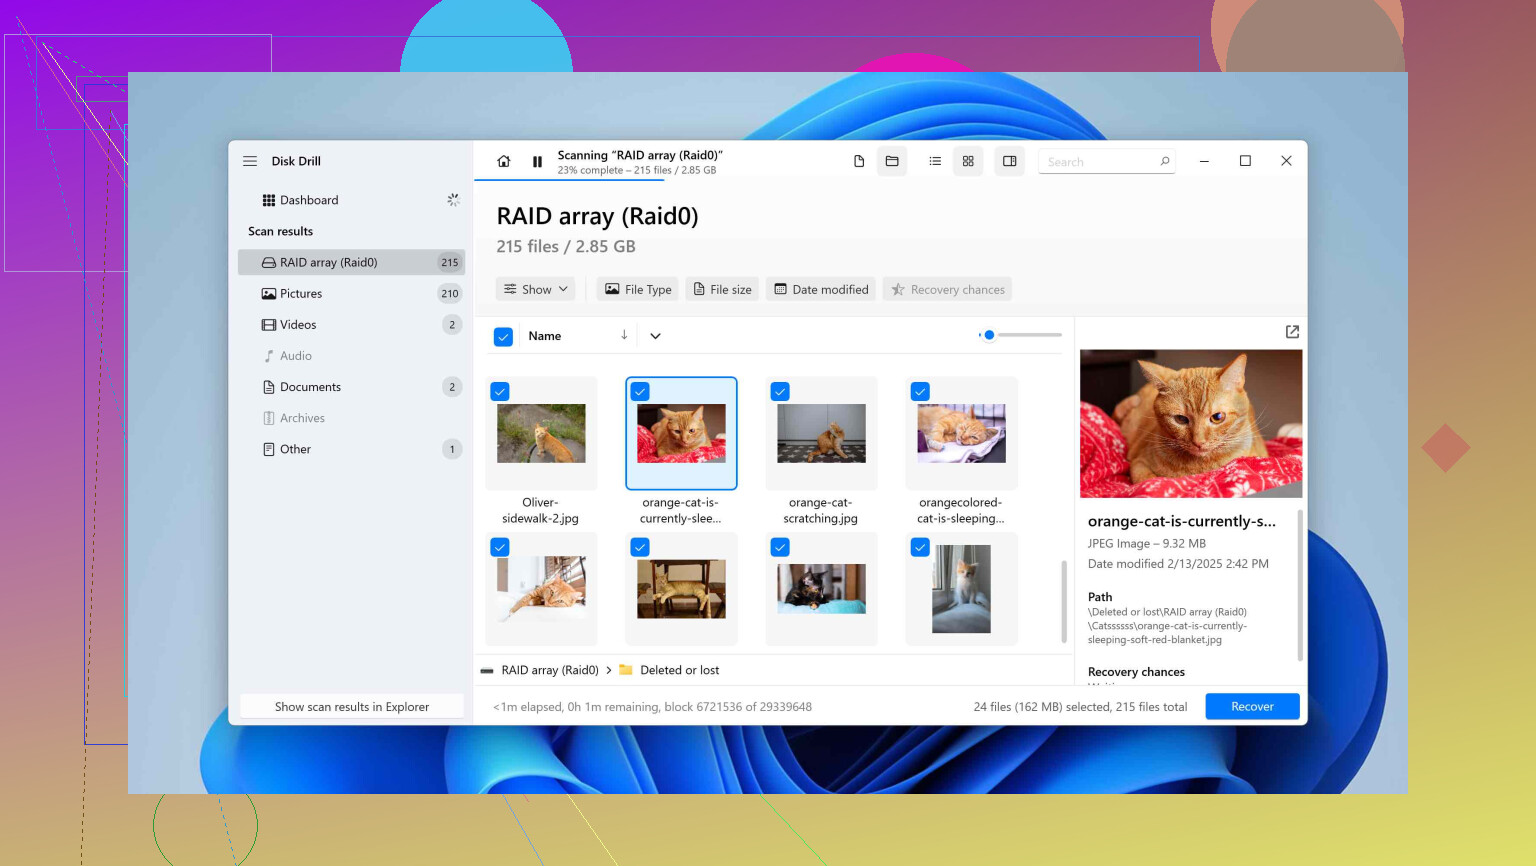Click Show scan results in Explorer
Screen dimensions: 1536x866
point(352,707)
